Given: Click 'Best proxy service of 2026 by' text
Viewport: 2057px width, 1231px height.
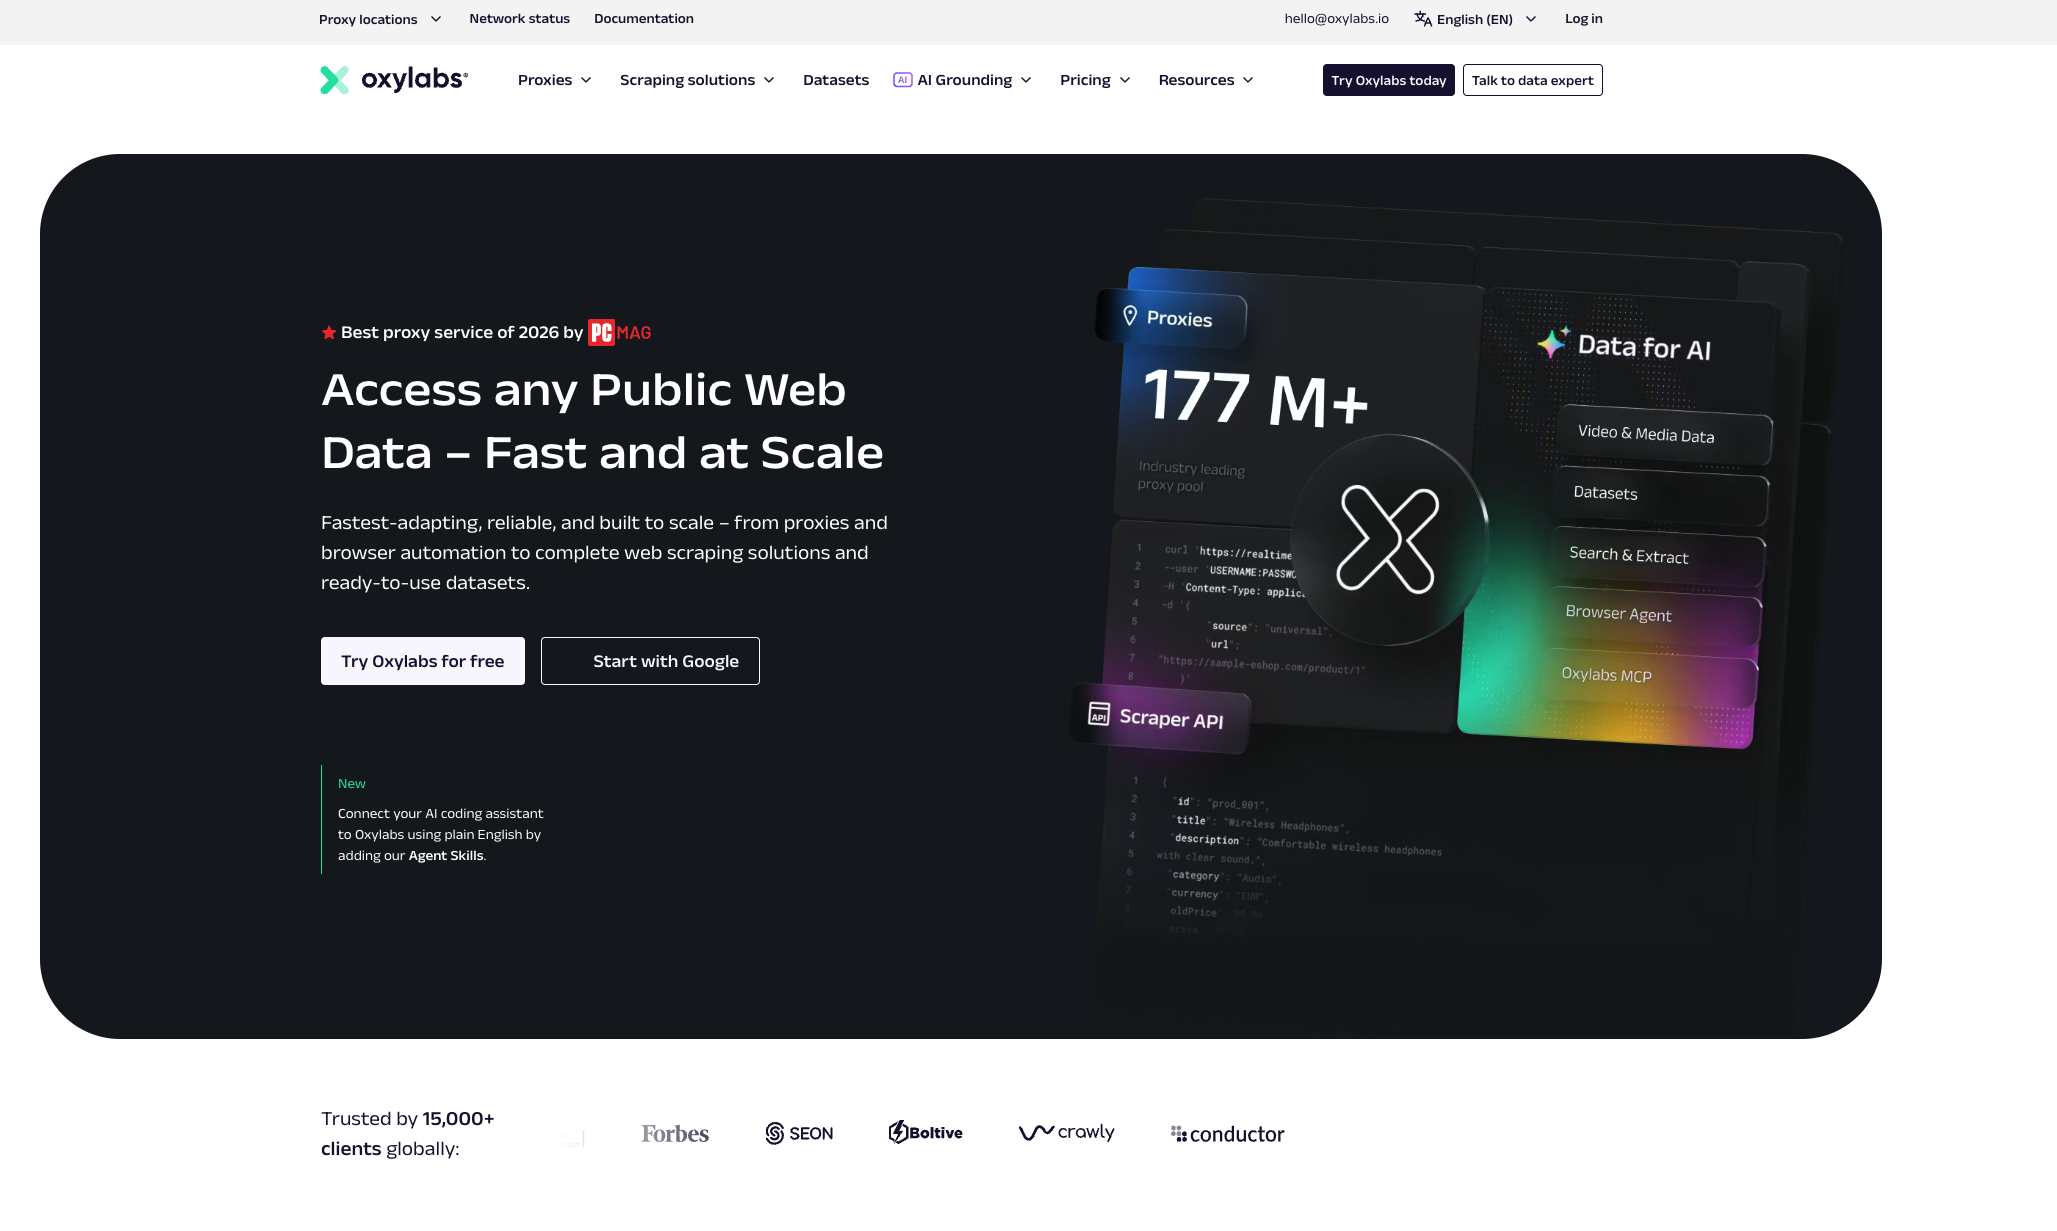Looking at the screenshot, I should pos(462,333).
